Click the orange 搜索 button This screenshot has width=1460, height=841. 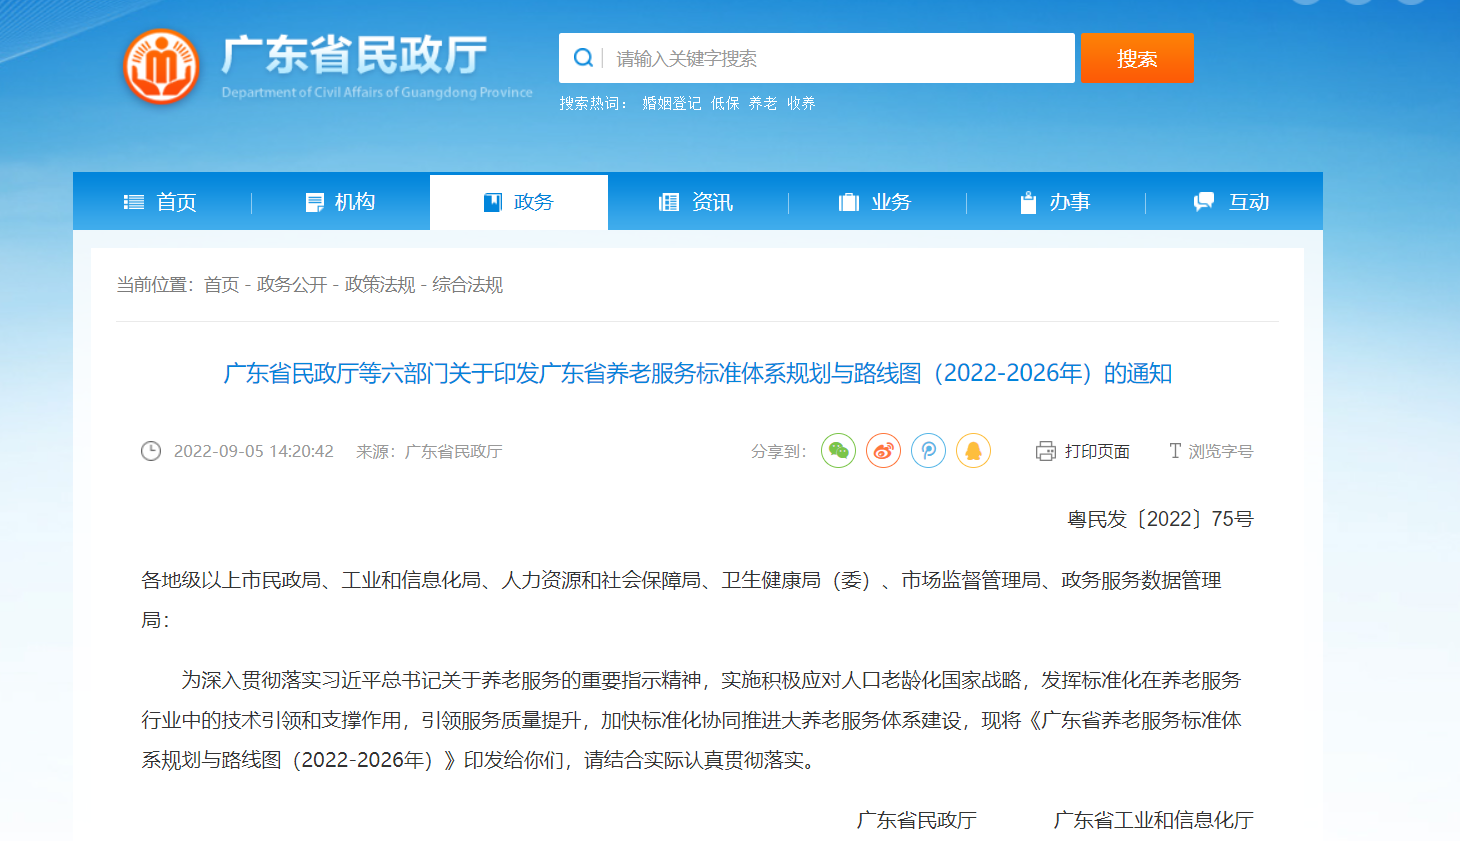pos(1137,58)
